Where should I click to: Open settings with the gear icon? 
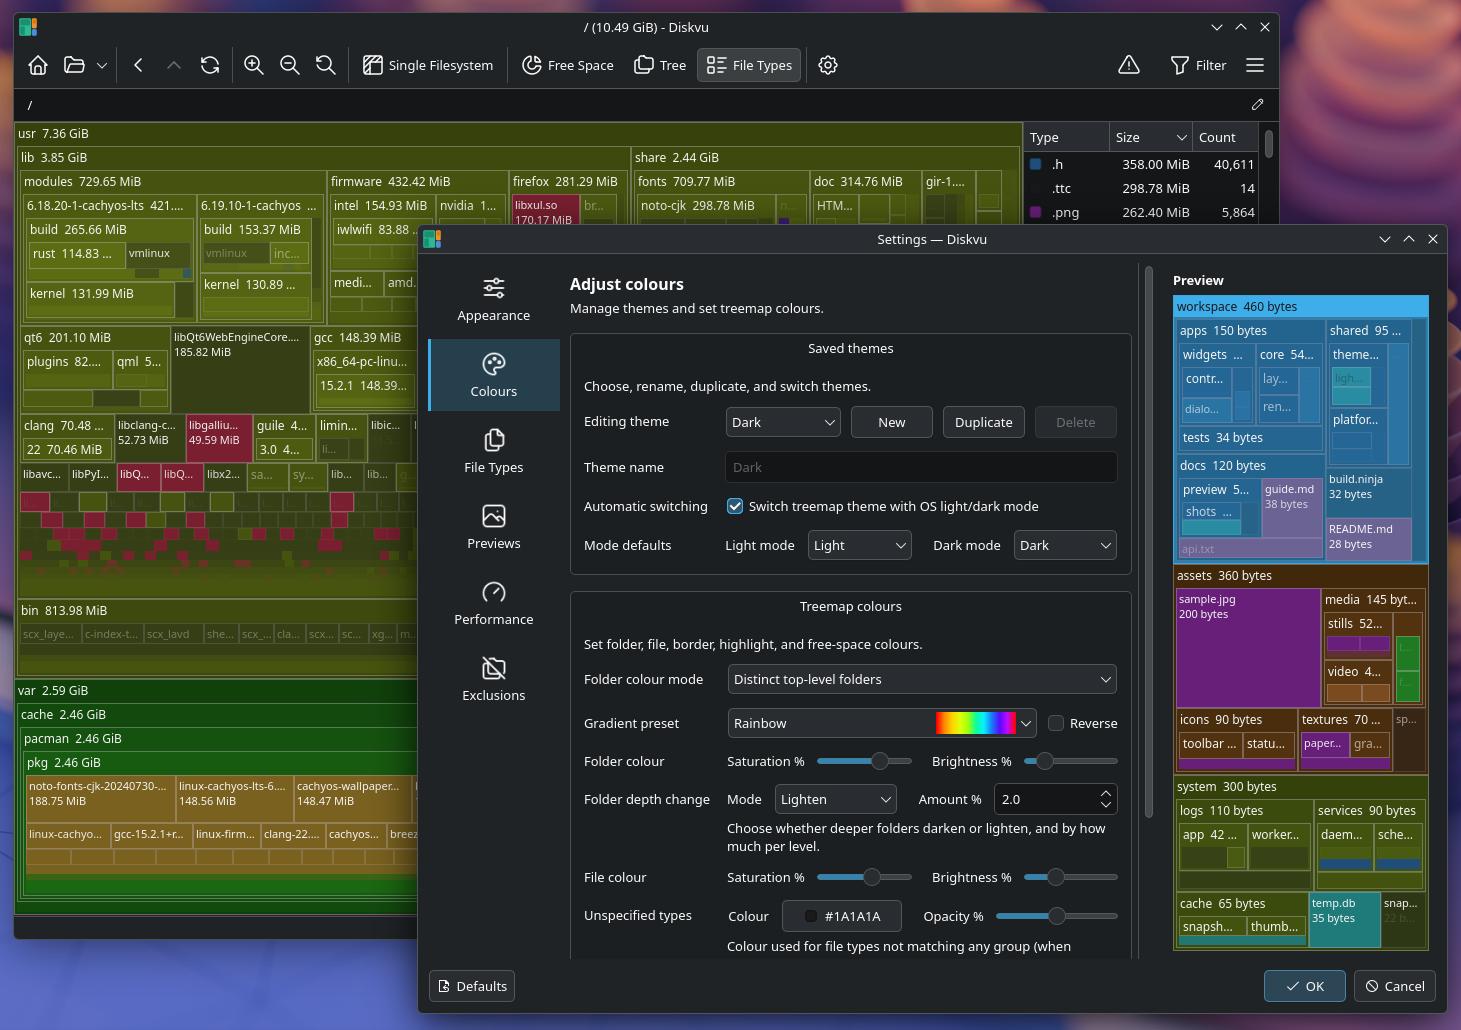click(828, 65)
